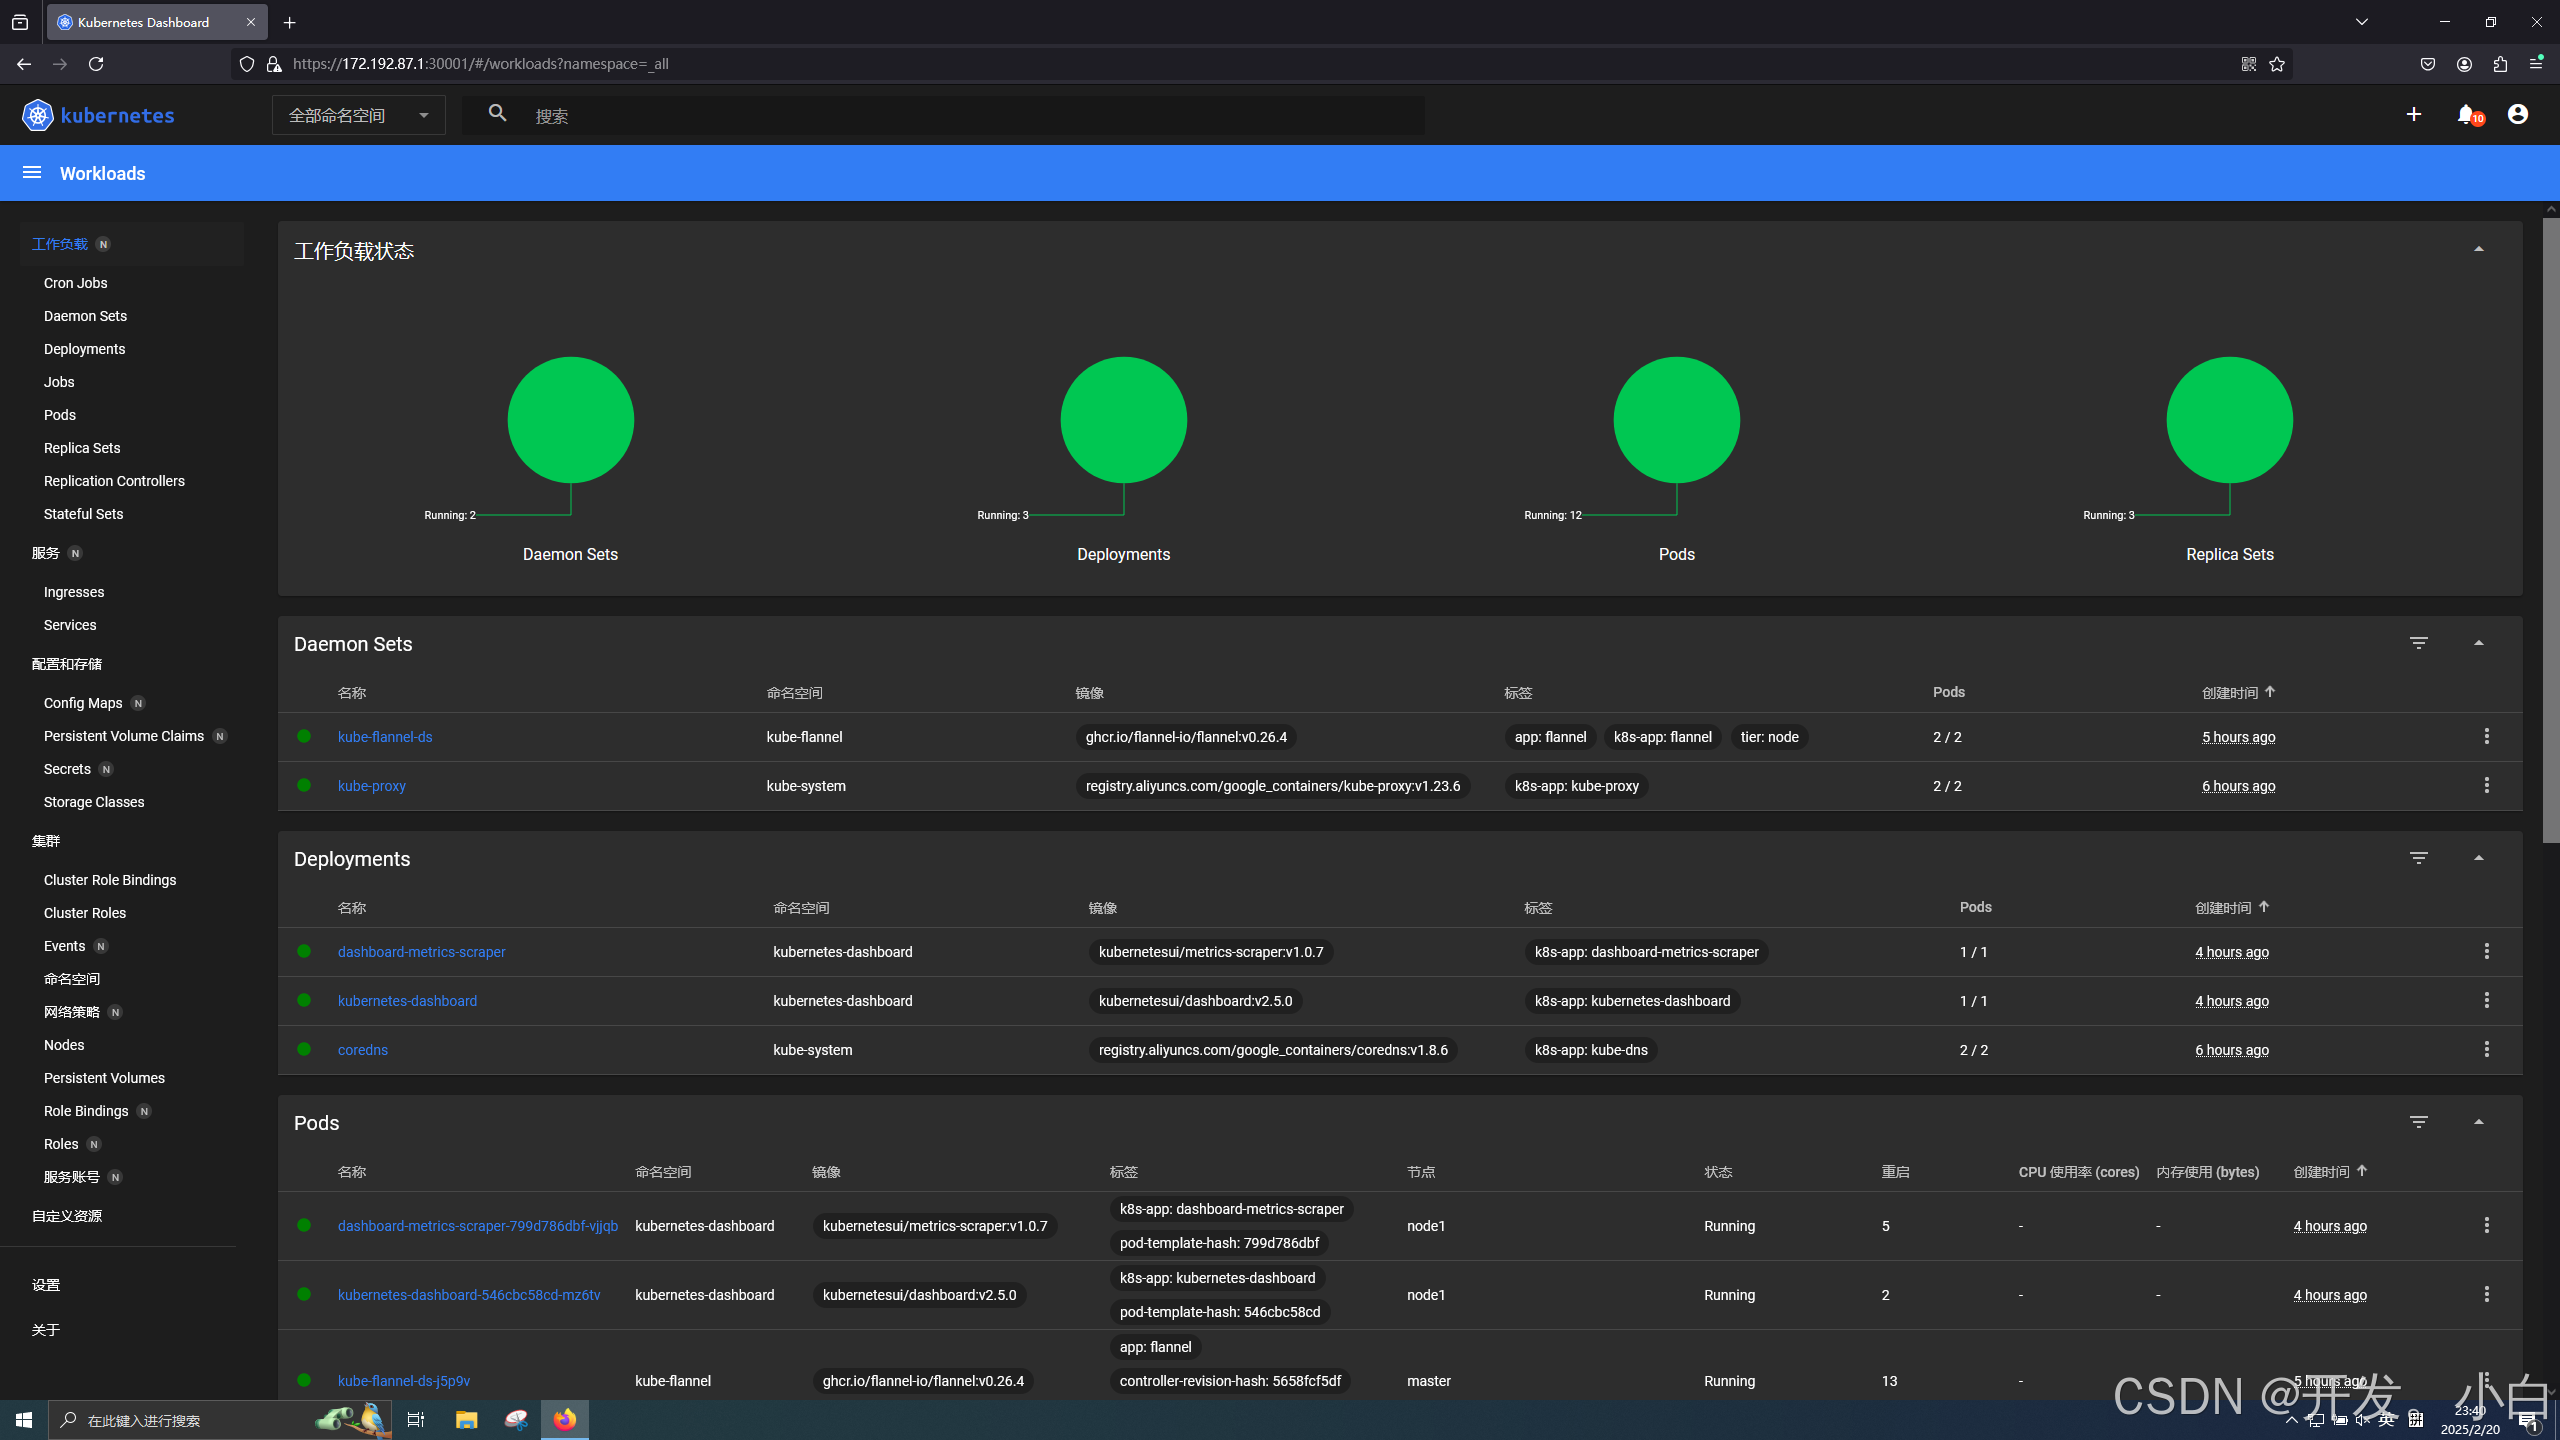Viewport: 2560px width, 1440px height.
Task: Click the plus create resource icon
Action: coord(2413,115)
